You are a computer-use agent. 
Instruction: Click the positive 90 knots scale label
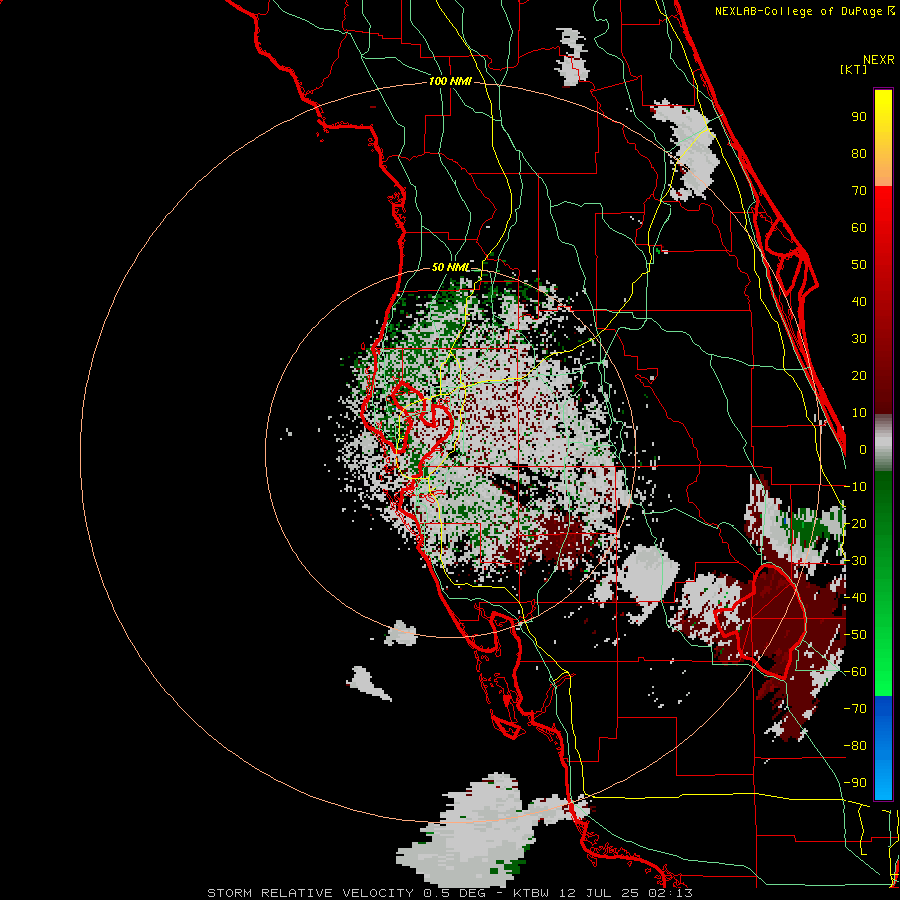tap(859, 117)
